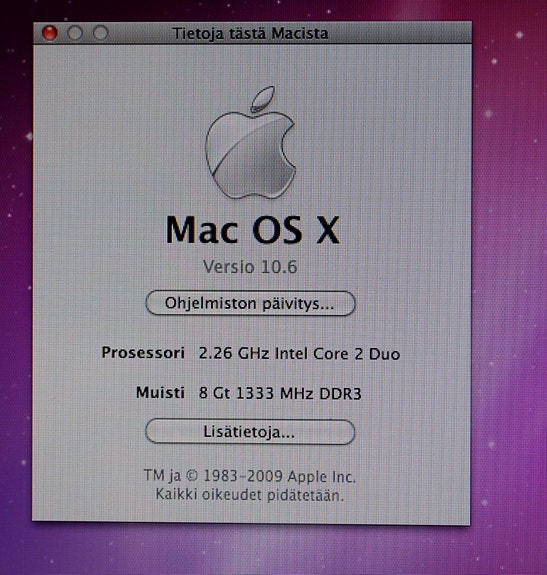
Task: Select the Prosessori label
Action: tap(143, 353)
